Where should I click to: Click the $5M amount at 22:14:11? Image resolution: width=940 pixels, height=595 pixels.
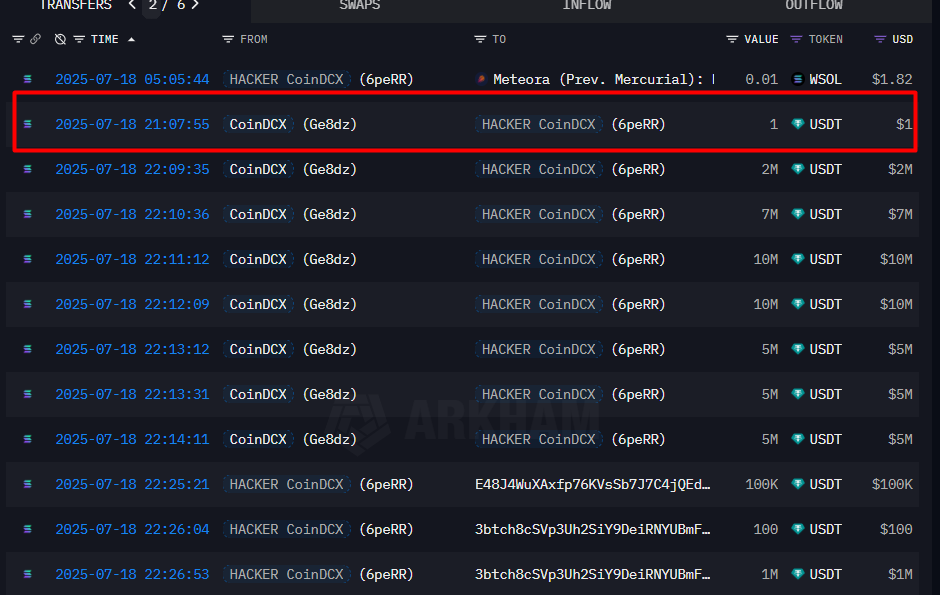tap(900, 439)
